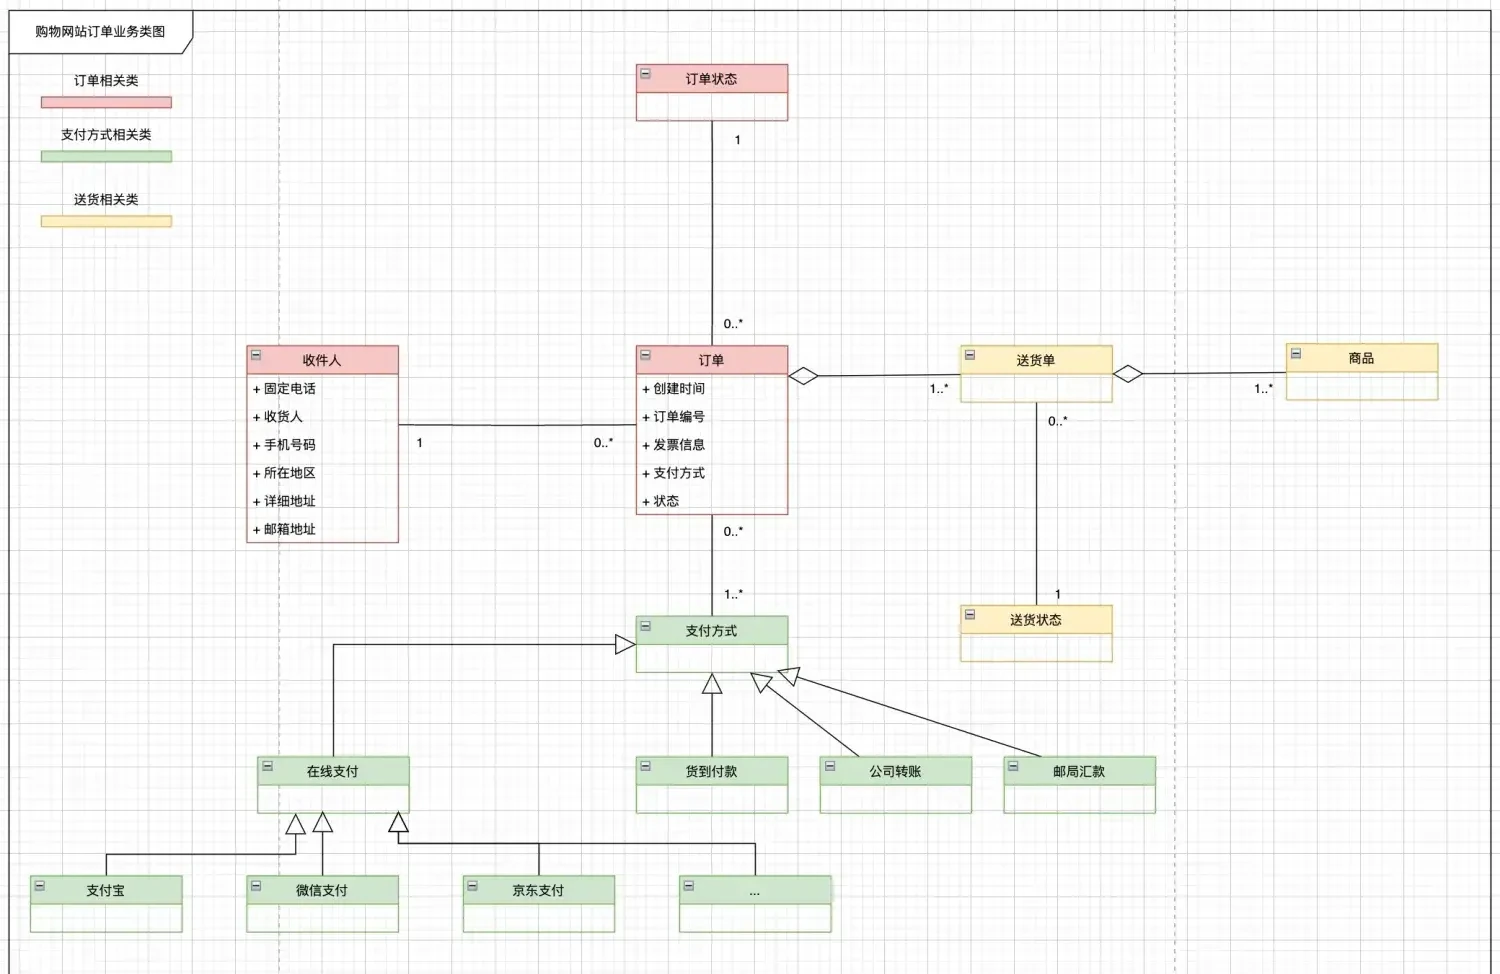Select the 购物网站订单业务类图 diagram title label
1500x974 pixels.
tap(100, 32)
